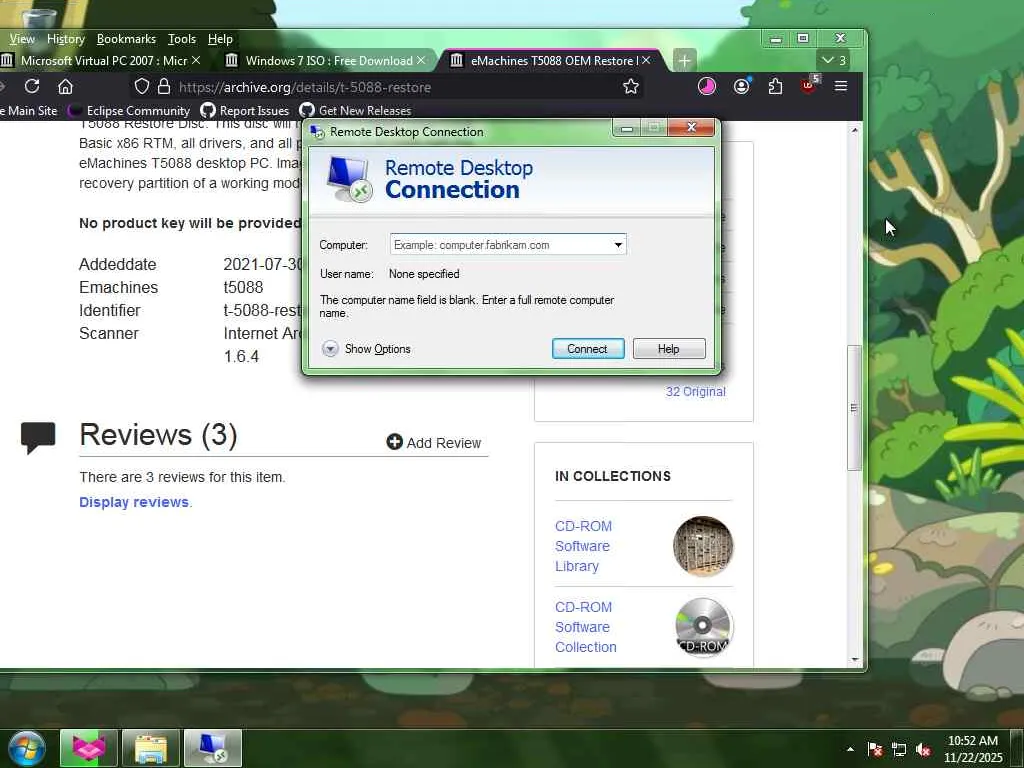Open the Firefox hamburger application menu

point(840,86)
